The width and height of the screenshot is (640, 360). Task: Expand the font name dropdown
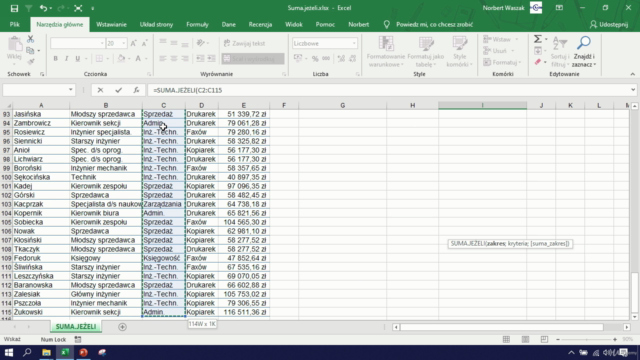pos(102,43)
